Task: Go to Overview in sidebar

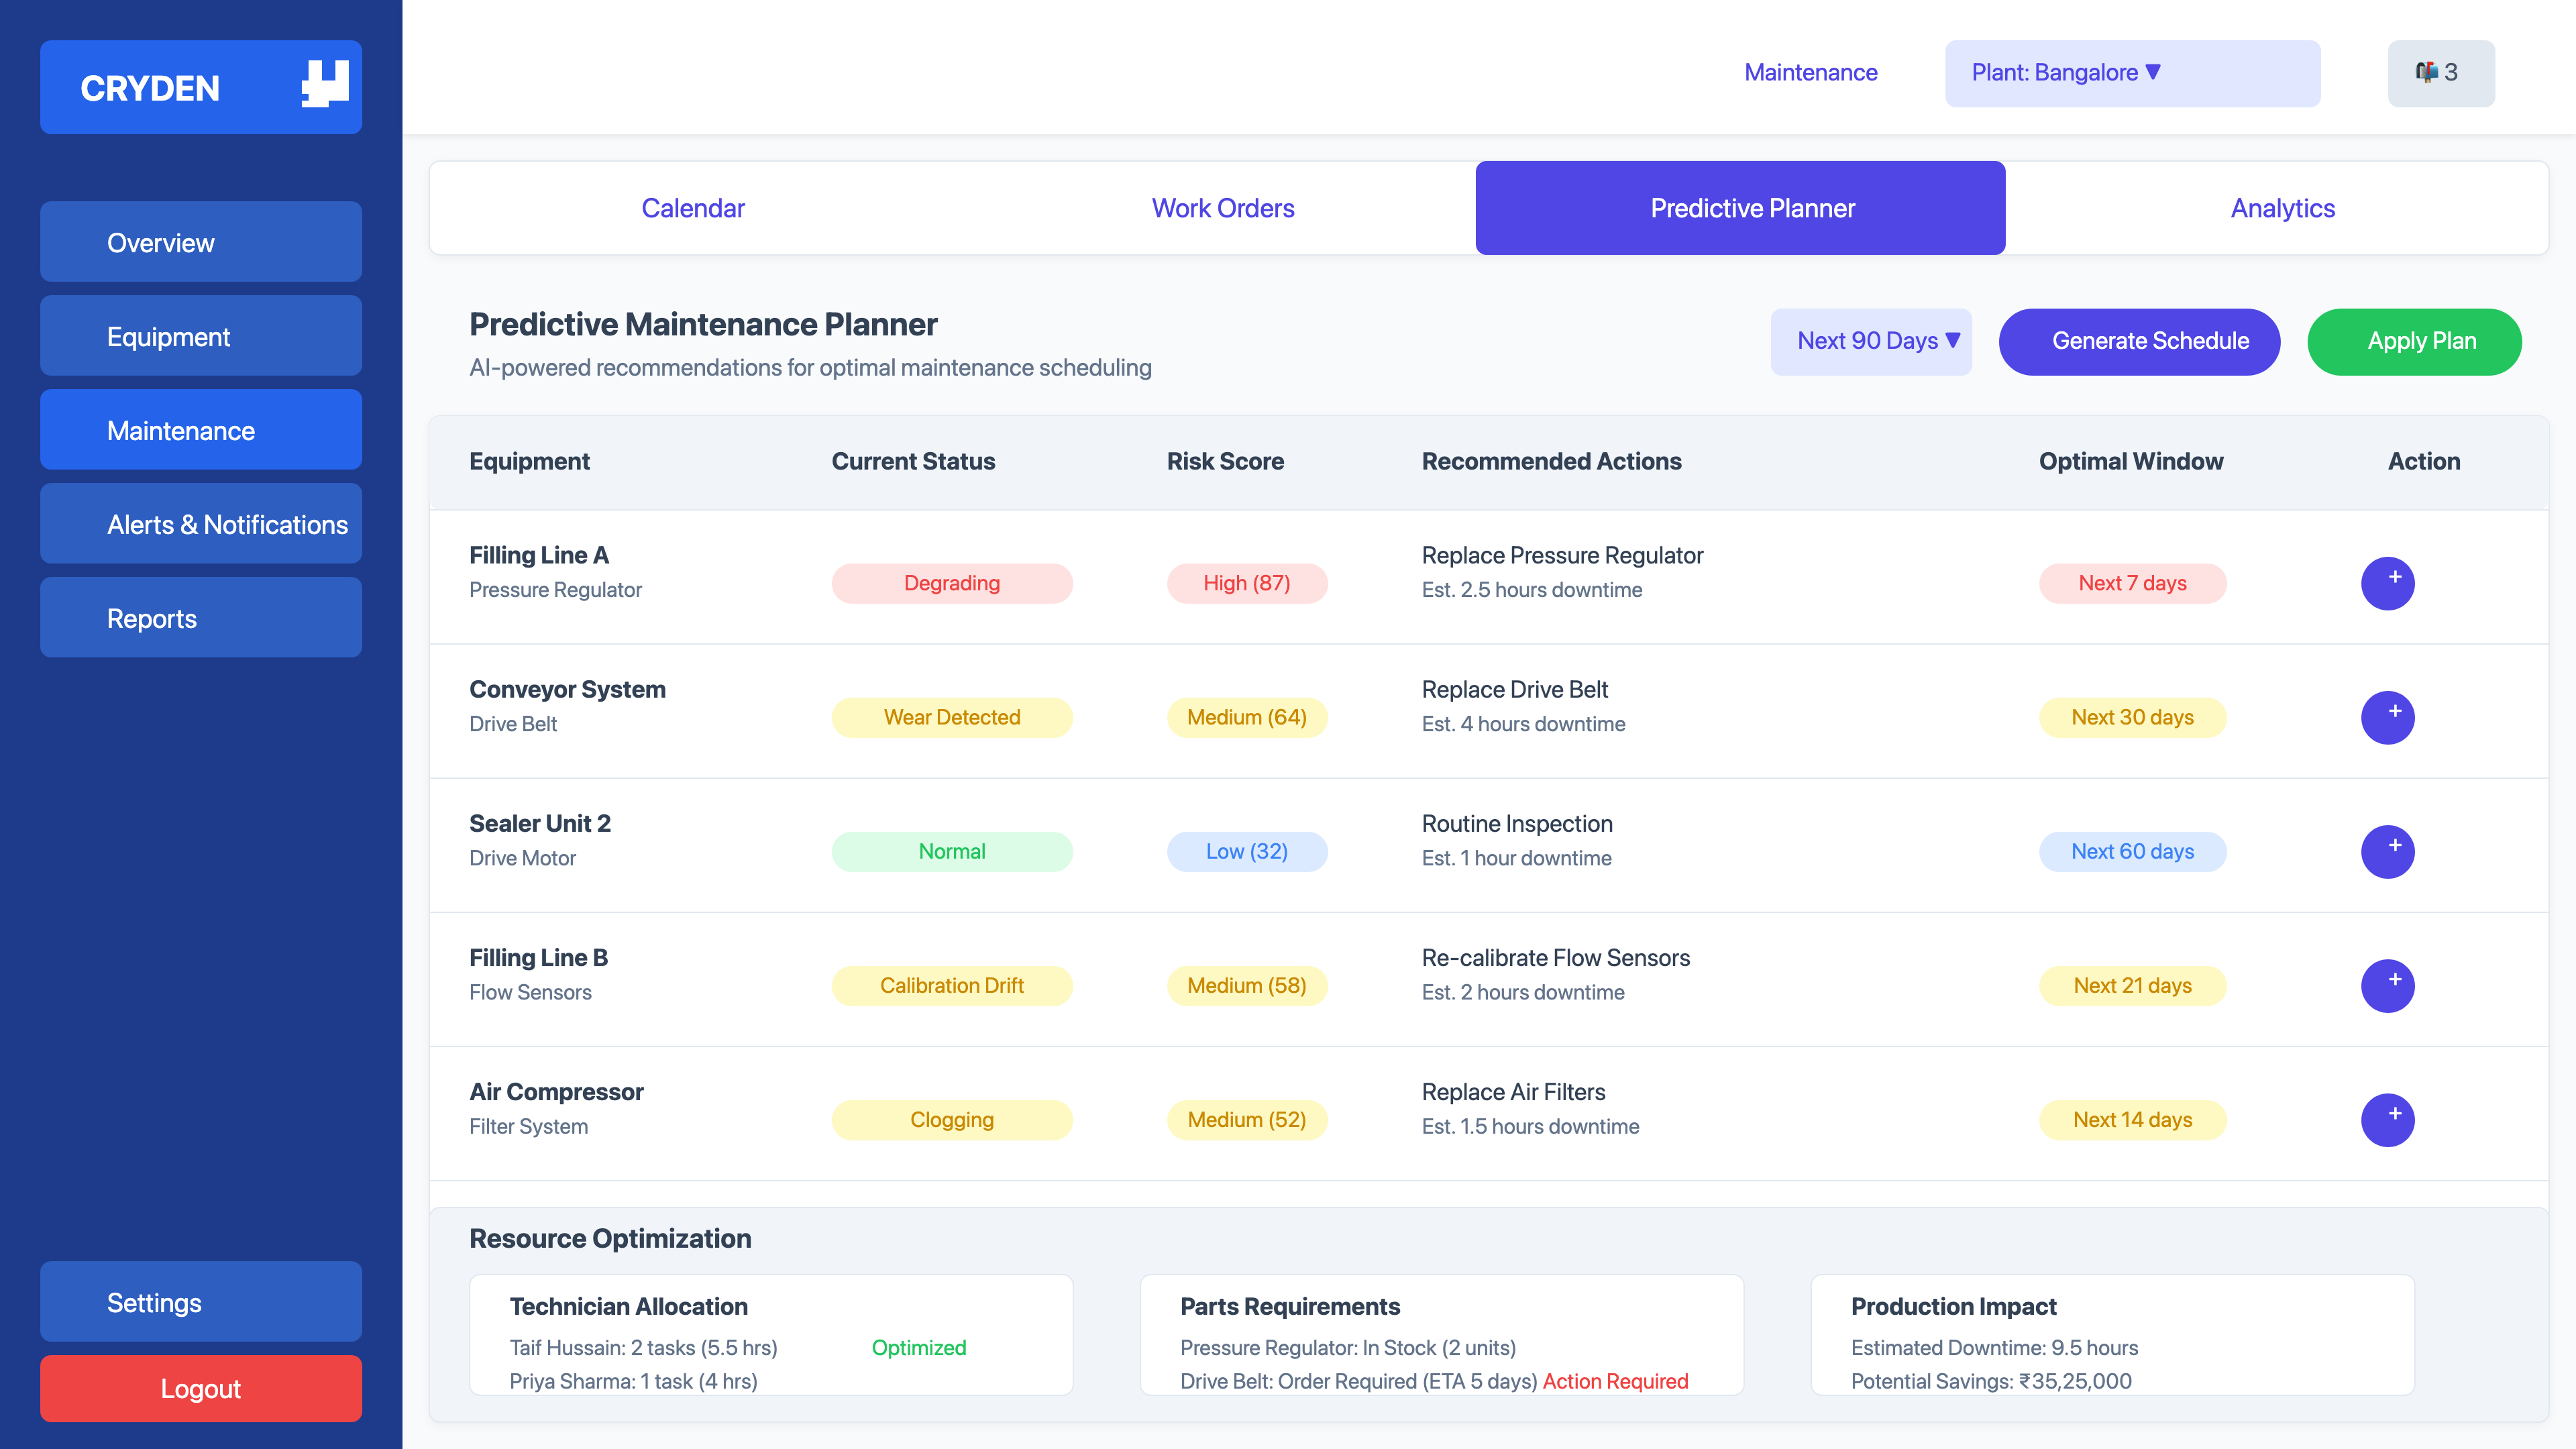Action: pos(201,242)
